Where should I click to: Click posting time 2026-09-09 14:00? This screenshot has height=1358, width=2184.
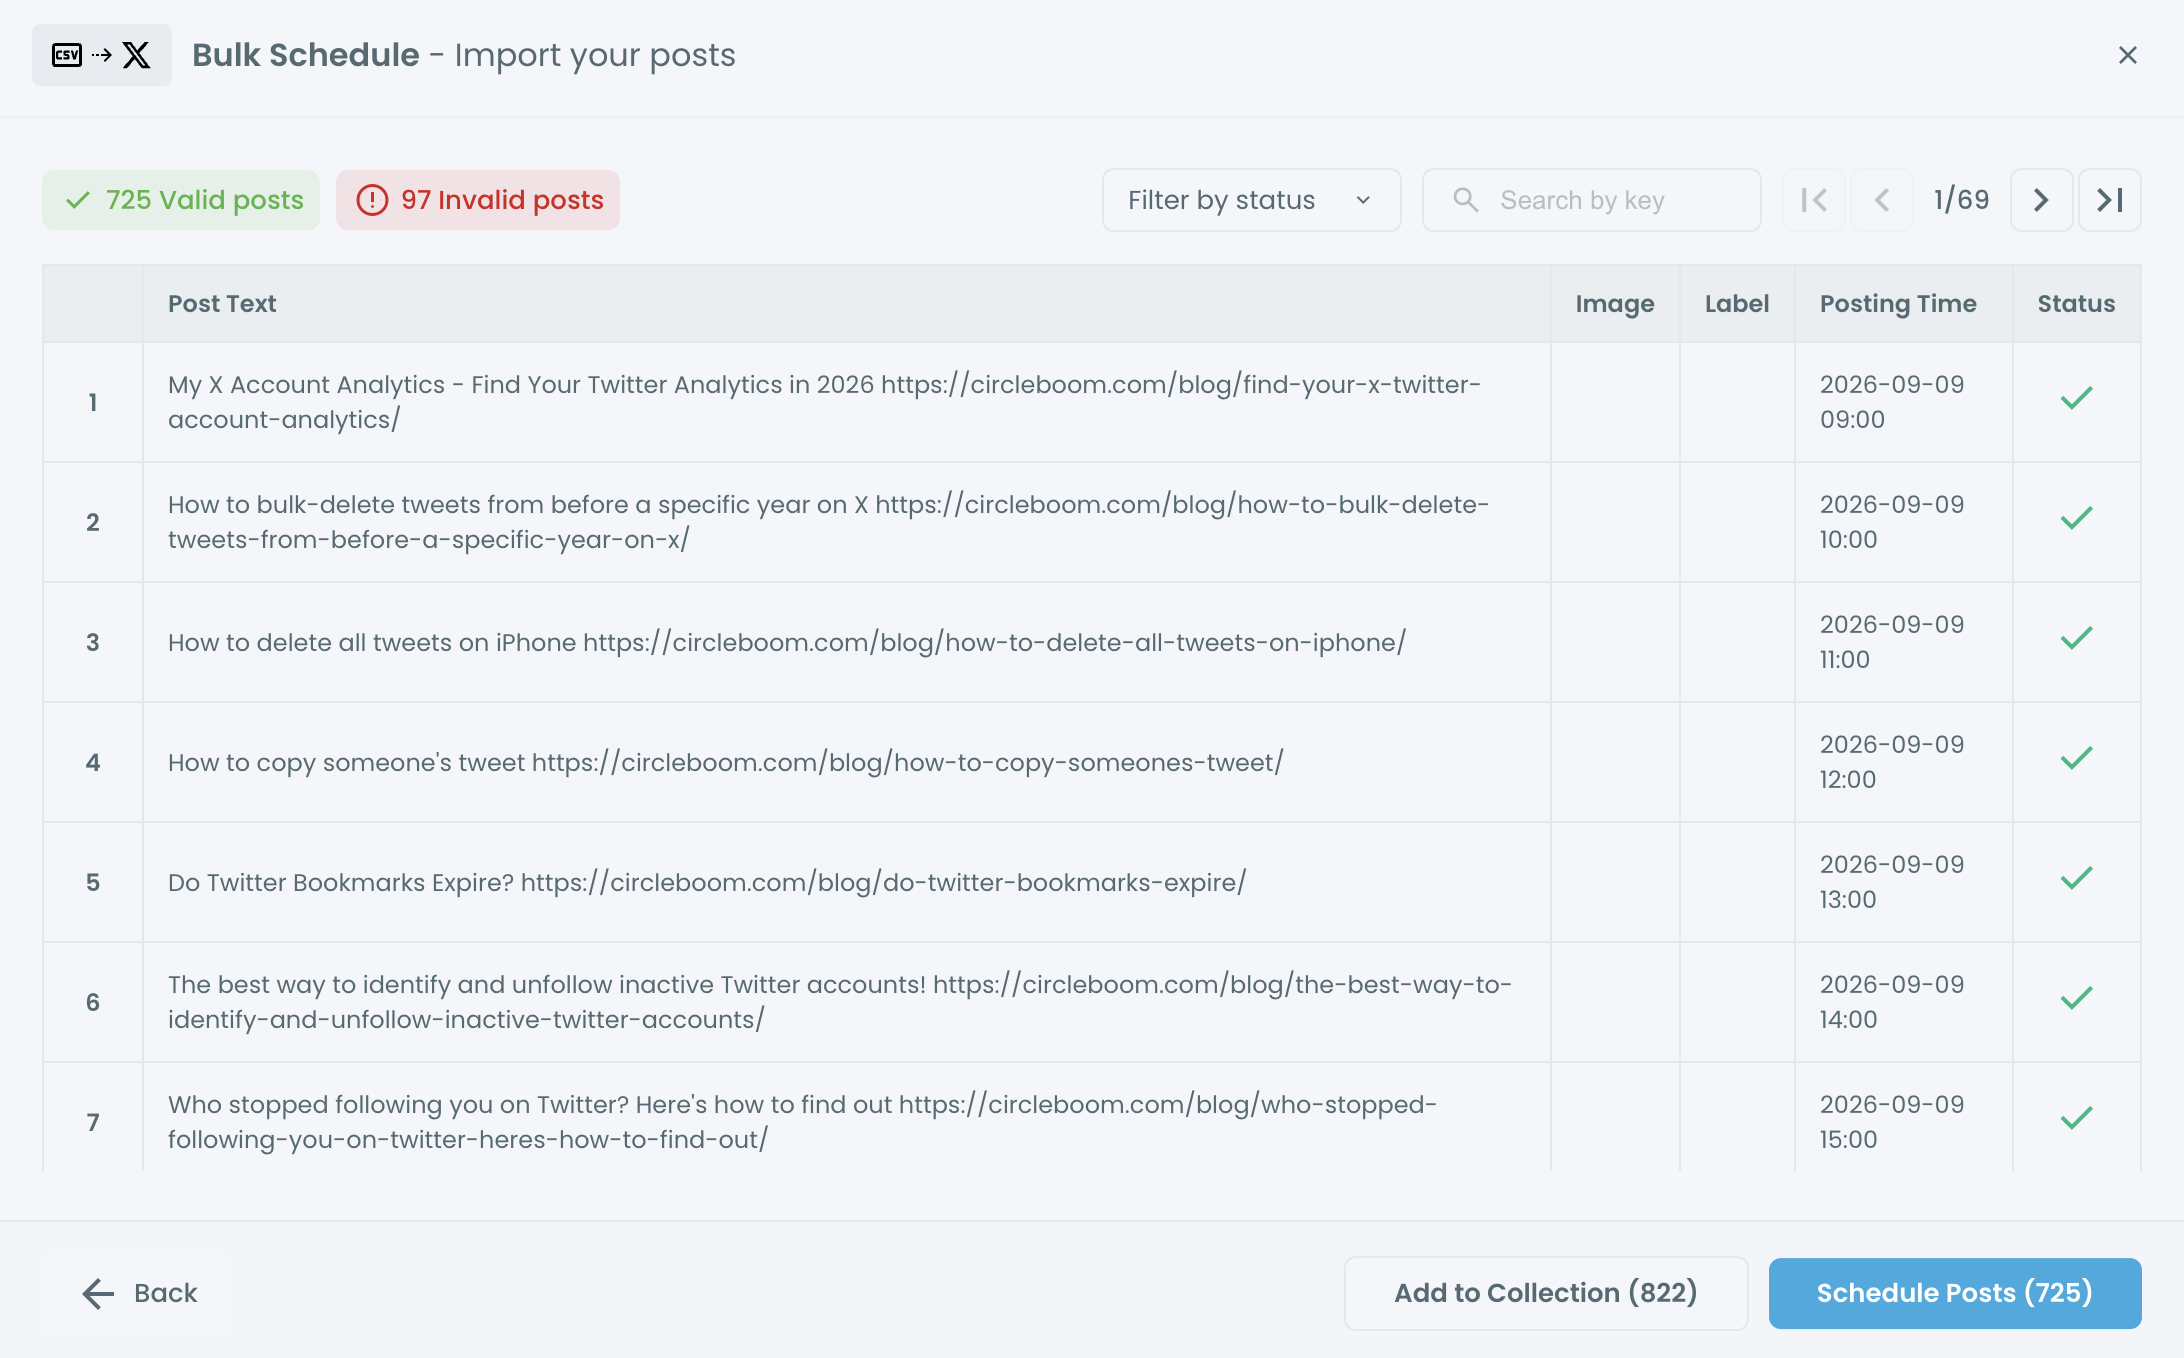pos(1892,1002)
